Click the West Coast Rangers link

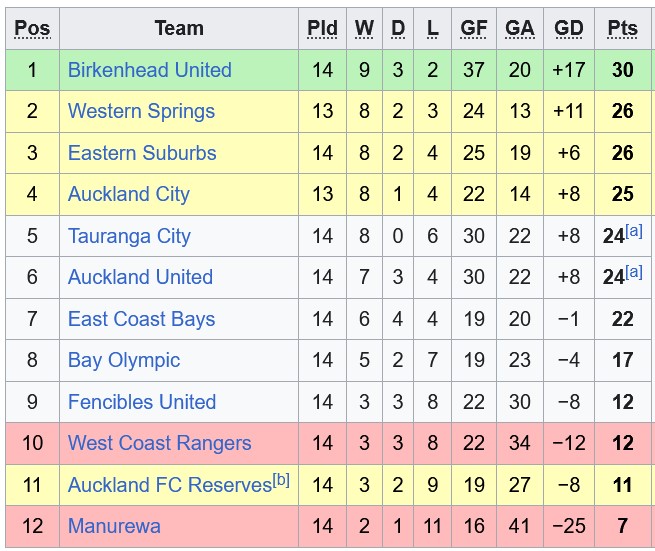(x=159, y=443)
